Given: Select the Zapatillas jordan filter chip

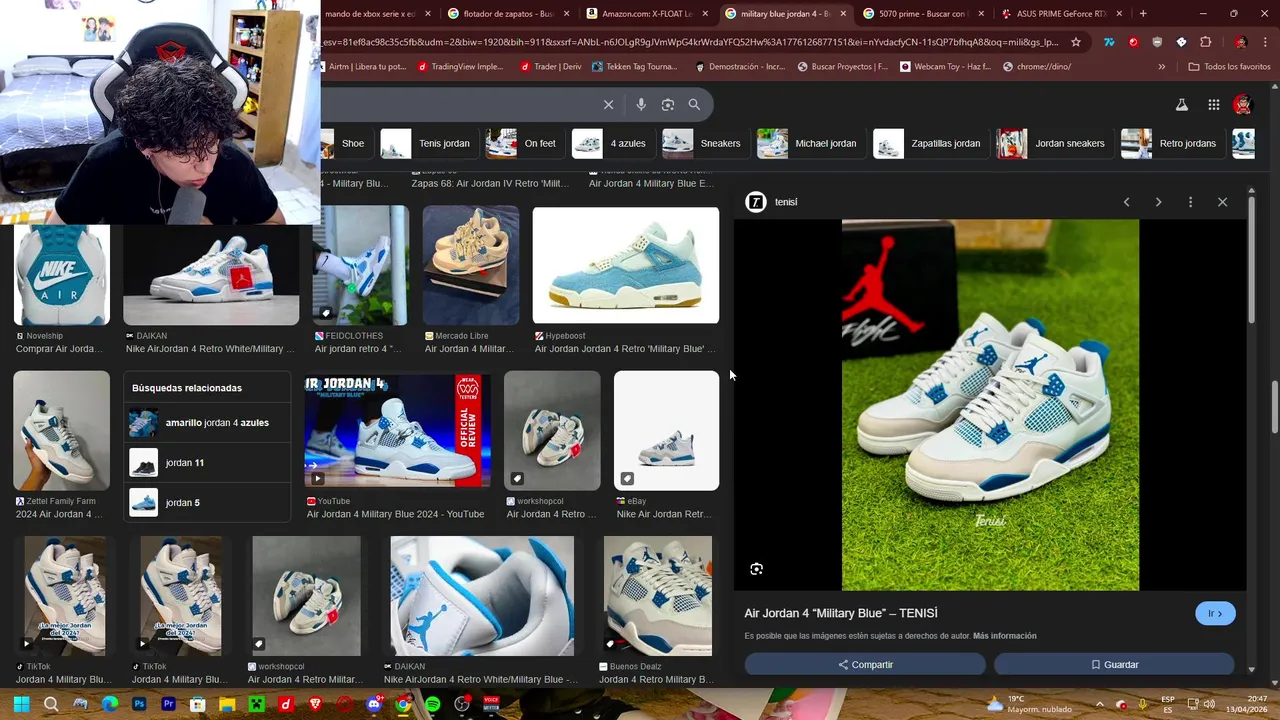Looking at the screenshot, I should point(929,143).
